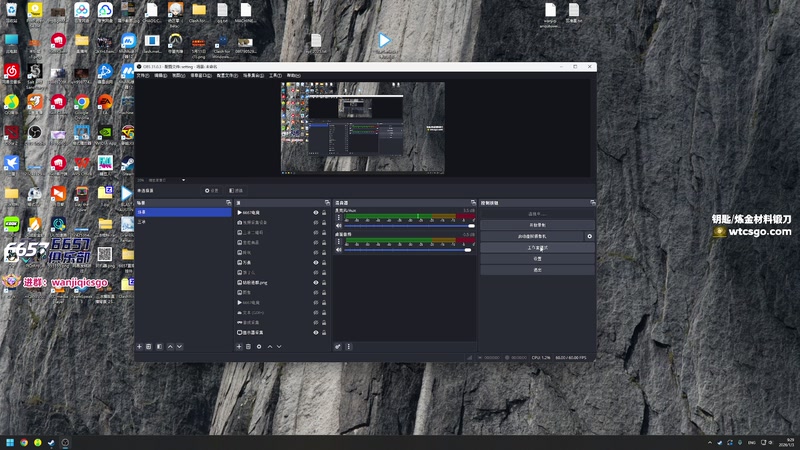Open source properties gear icon

[x=259, y=346]
